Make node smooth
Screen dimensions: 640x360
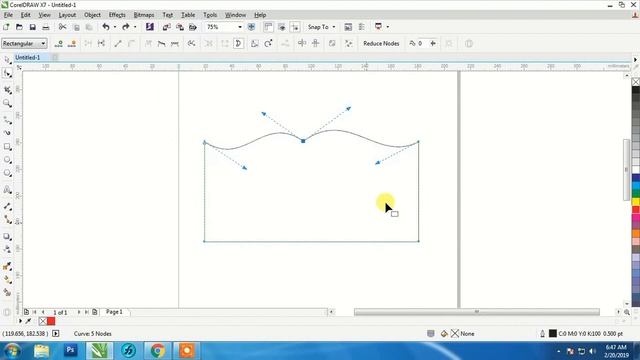[x=162, y=43]
